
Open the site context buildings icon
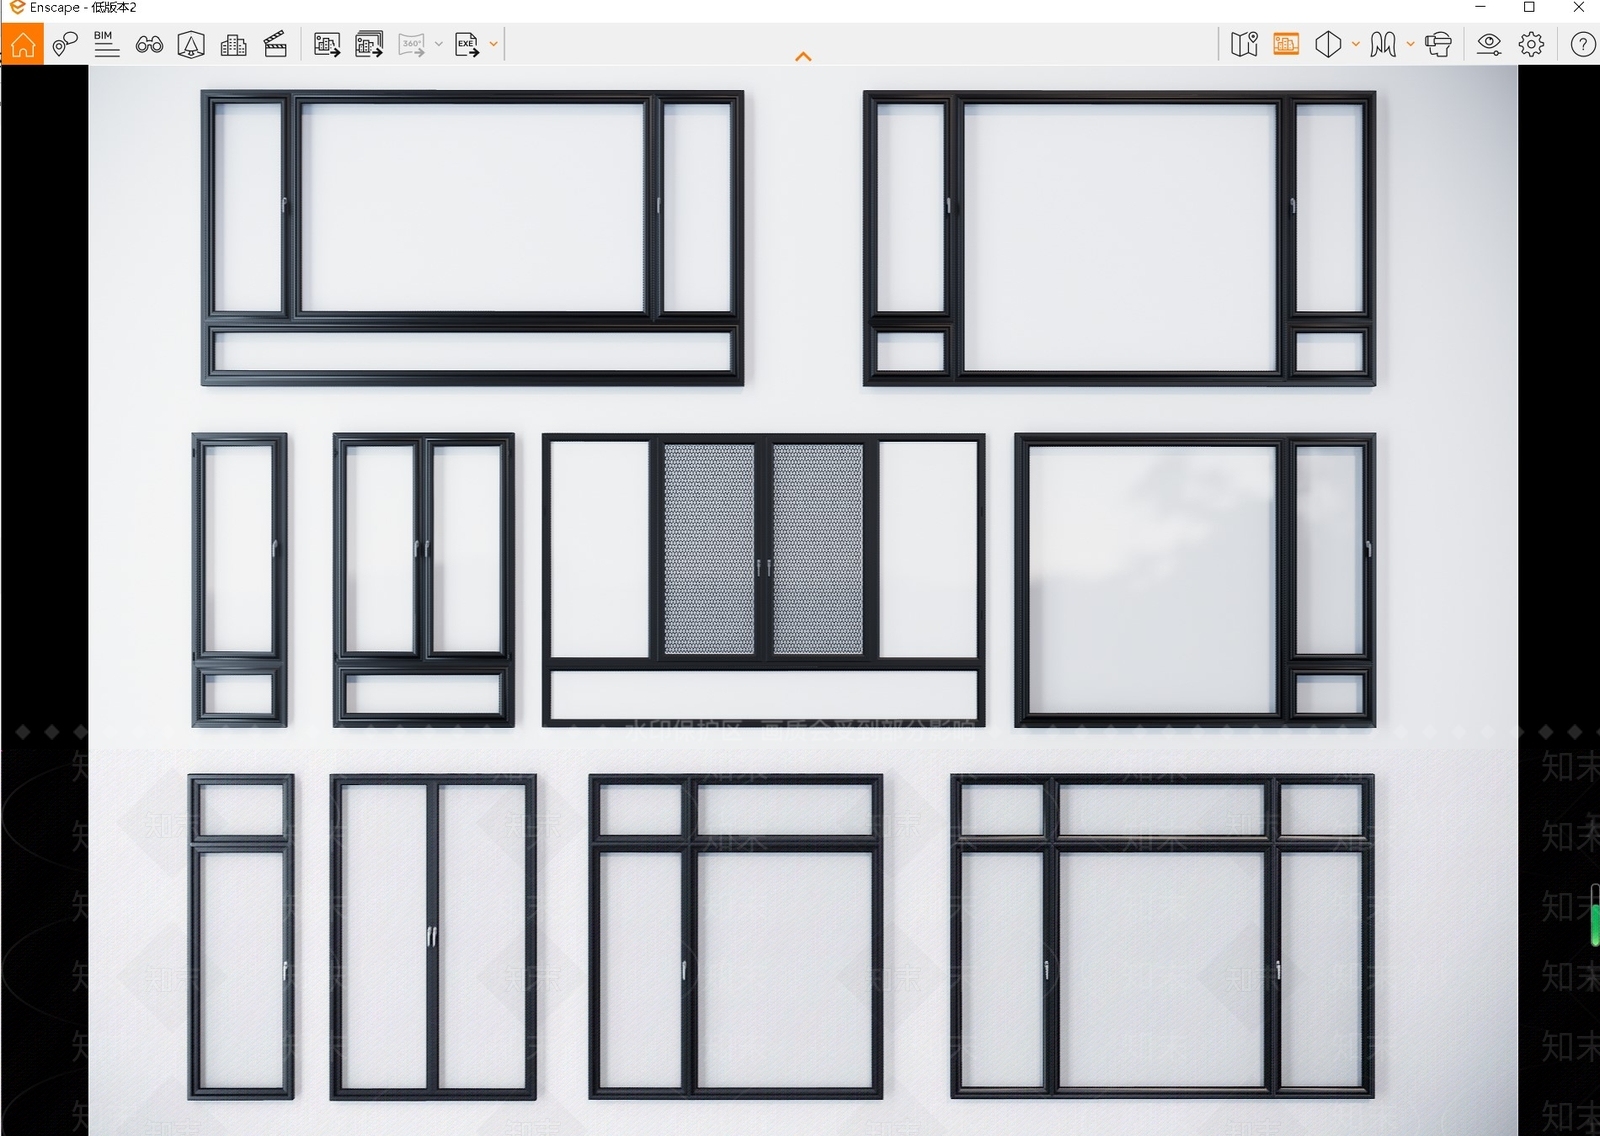tap(233, 44)
